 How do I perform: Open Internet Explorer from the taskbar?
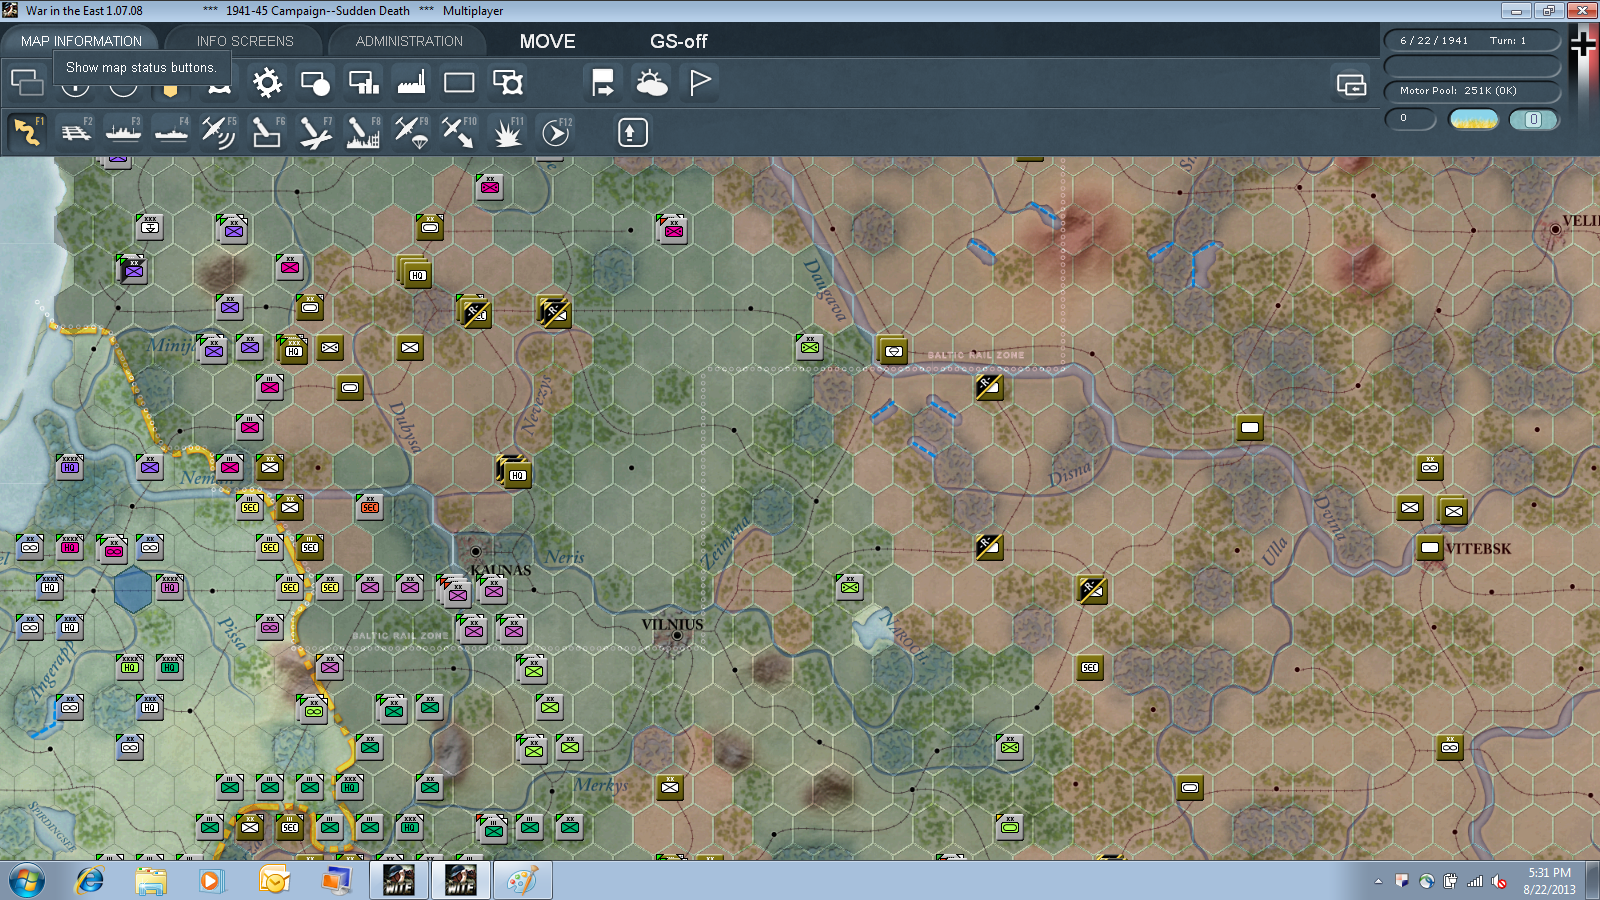(x=90, y=881)
